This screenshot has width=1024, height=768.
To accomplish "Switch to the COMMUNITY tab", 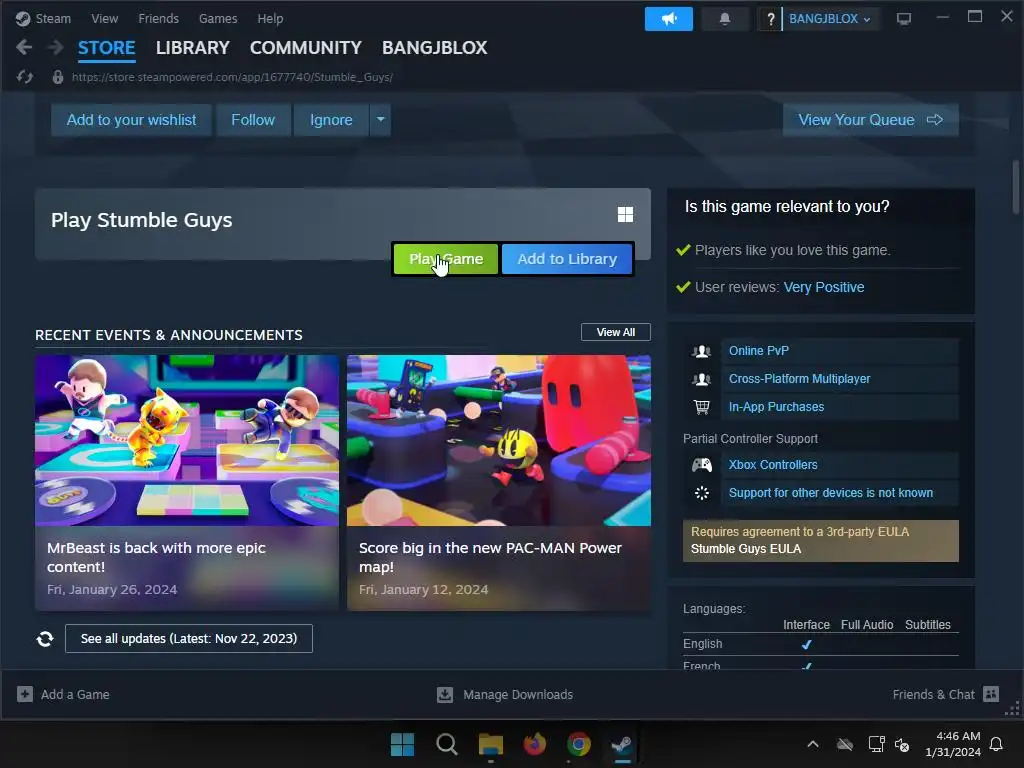I will coord(306,48).
